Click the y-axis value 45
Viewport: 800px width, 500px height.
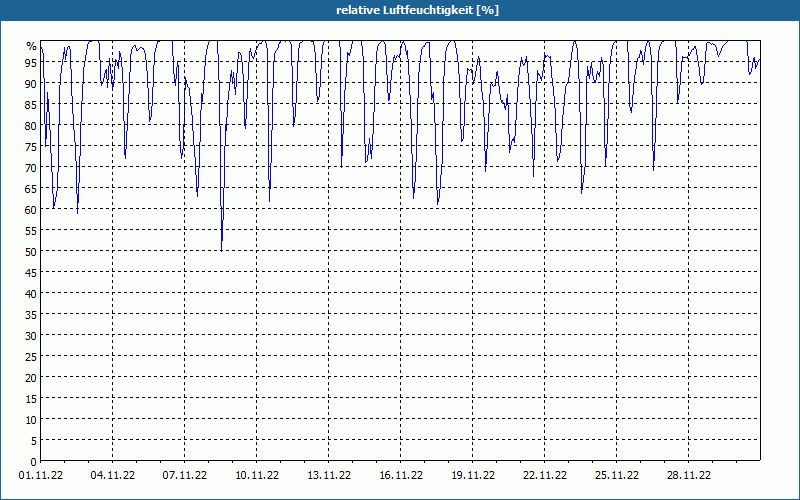click(31, 273)
